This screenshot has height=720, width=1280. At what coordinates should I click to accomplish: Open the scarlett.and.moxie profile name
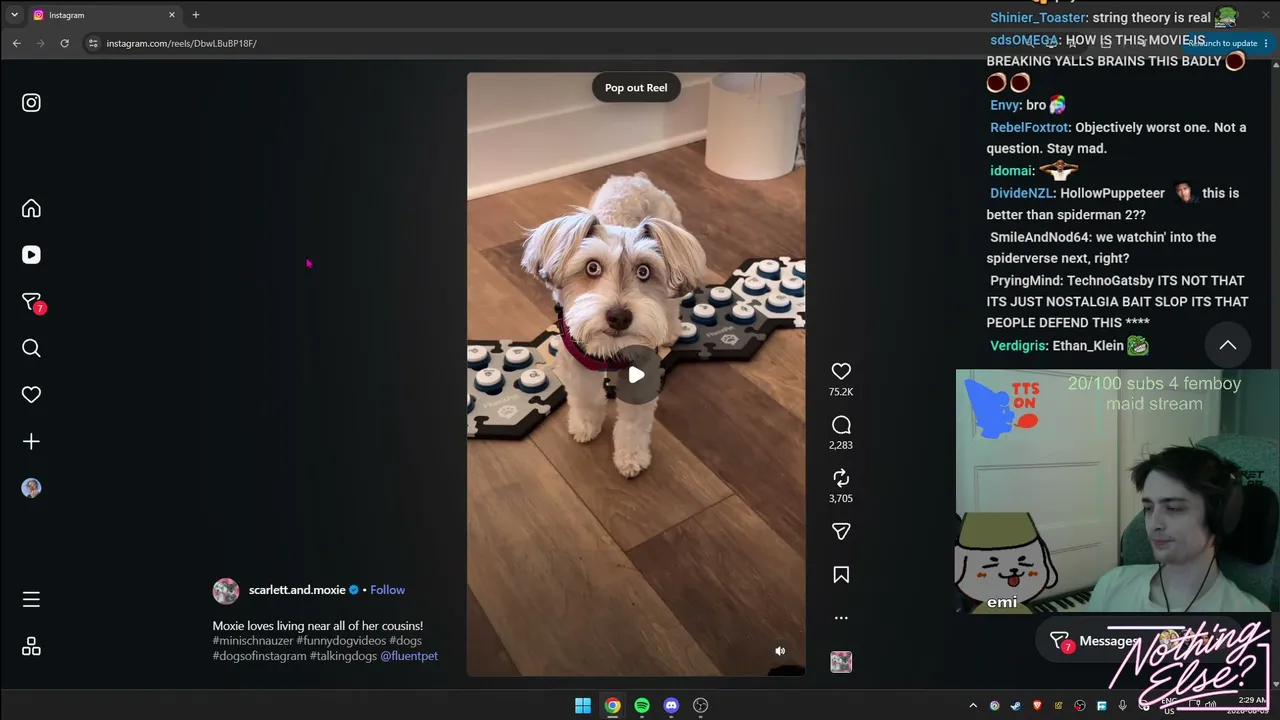pos(297,590)
